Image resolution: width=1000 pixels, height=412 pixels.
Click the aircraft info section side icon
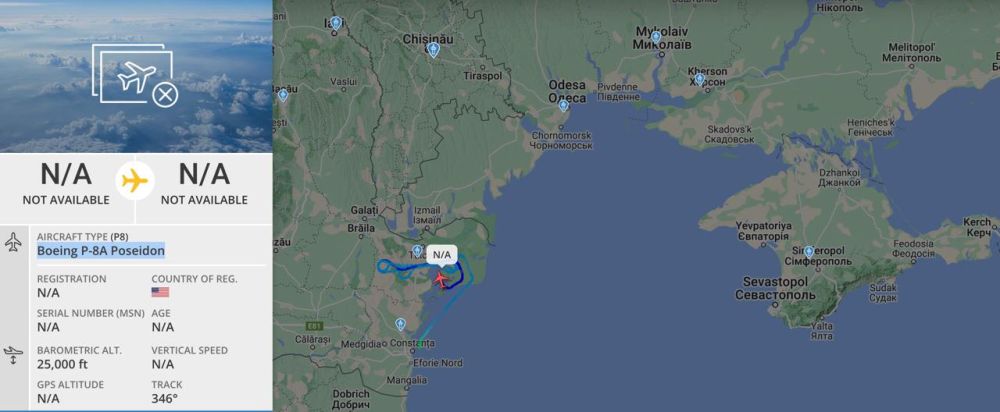(13, 242)
